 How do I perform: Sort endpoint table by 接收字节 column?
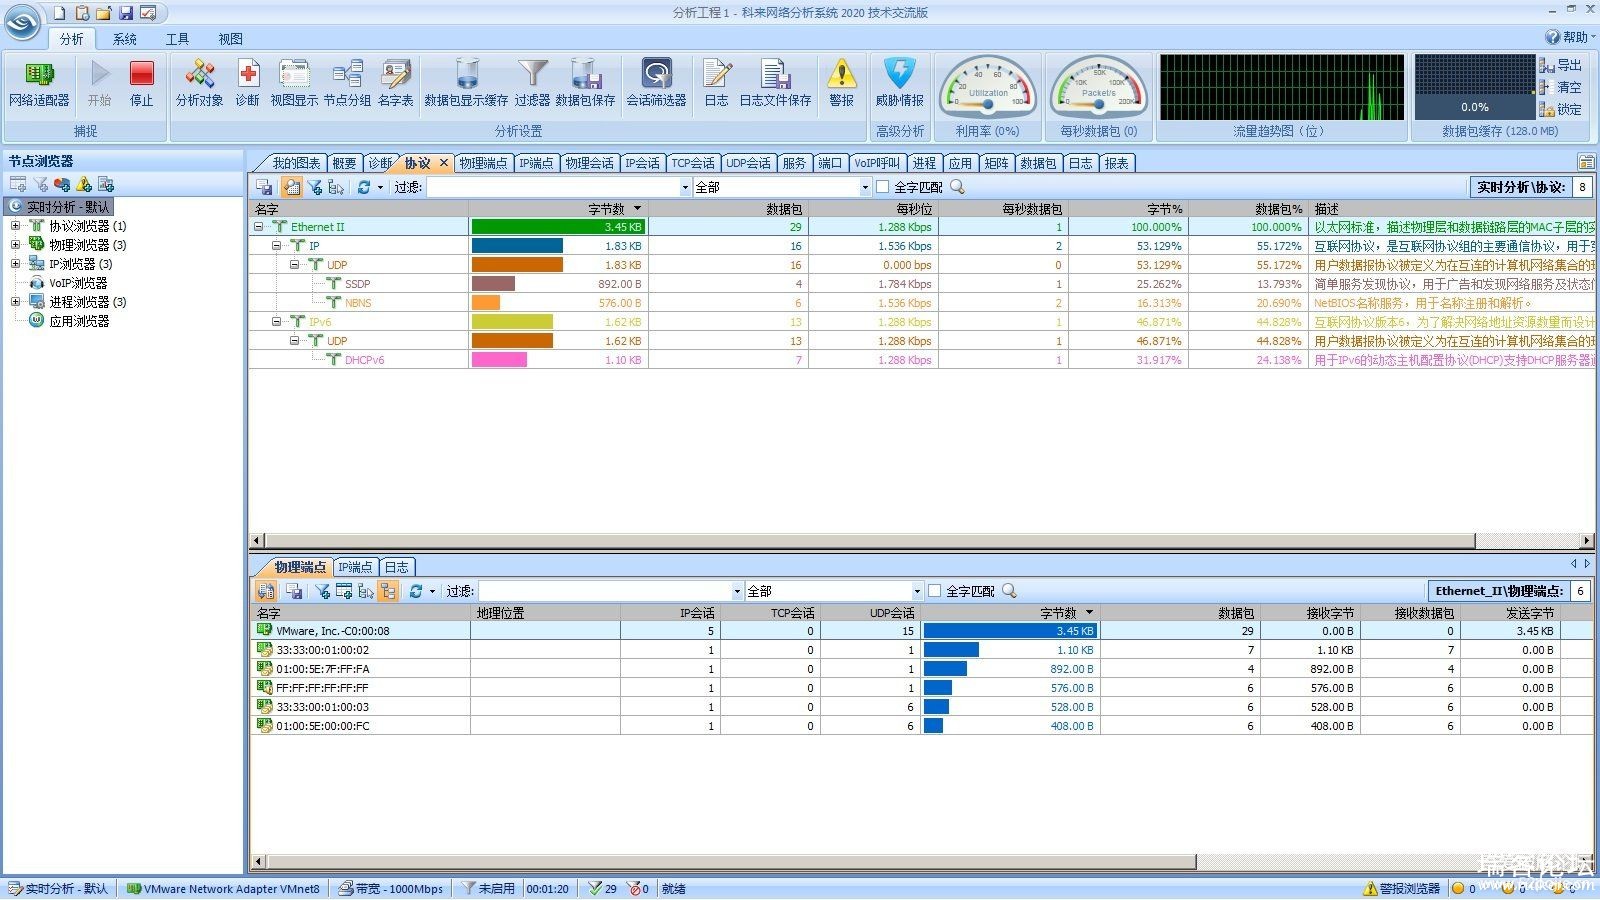tap(1310, 613)
